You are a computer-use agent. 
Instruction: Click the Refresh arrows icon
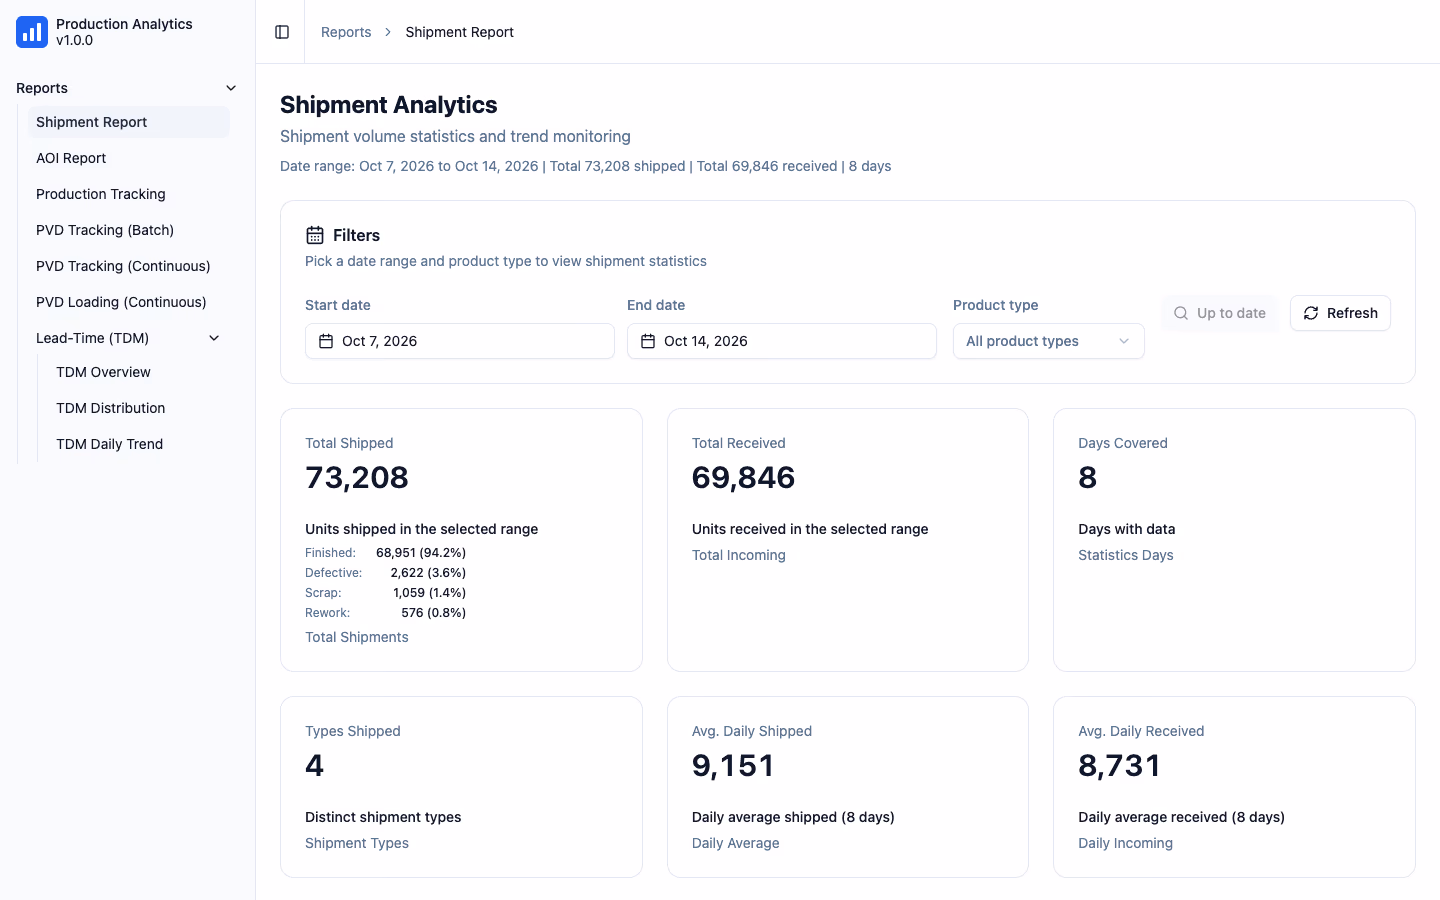point(1311,313)
